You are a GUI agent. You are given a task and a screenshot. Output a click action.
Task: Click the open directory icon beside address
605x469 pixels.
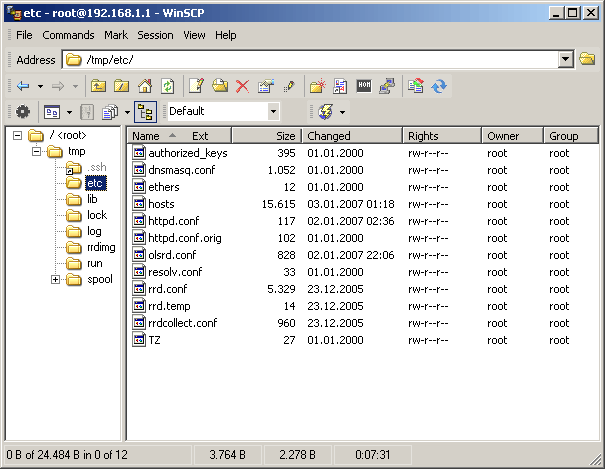pos(587,60)
